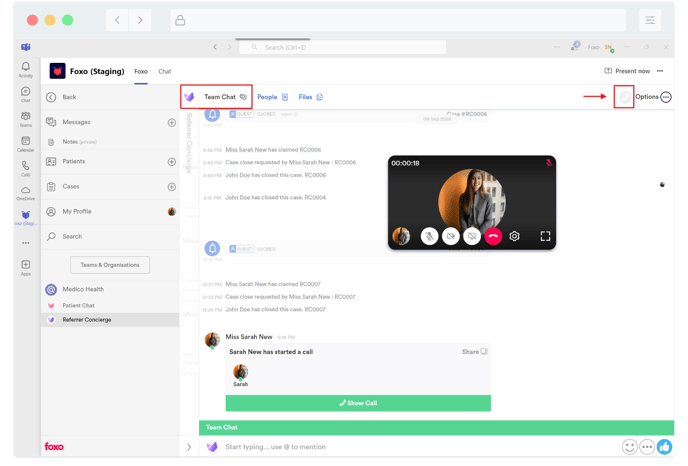Viewport: 688px width, 466px height.
Task: Go Back in Foxo menu
Action: [110, 97]
